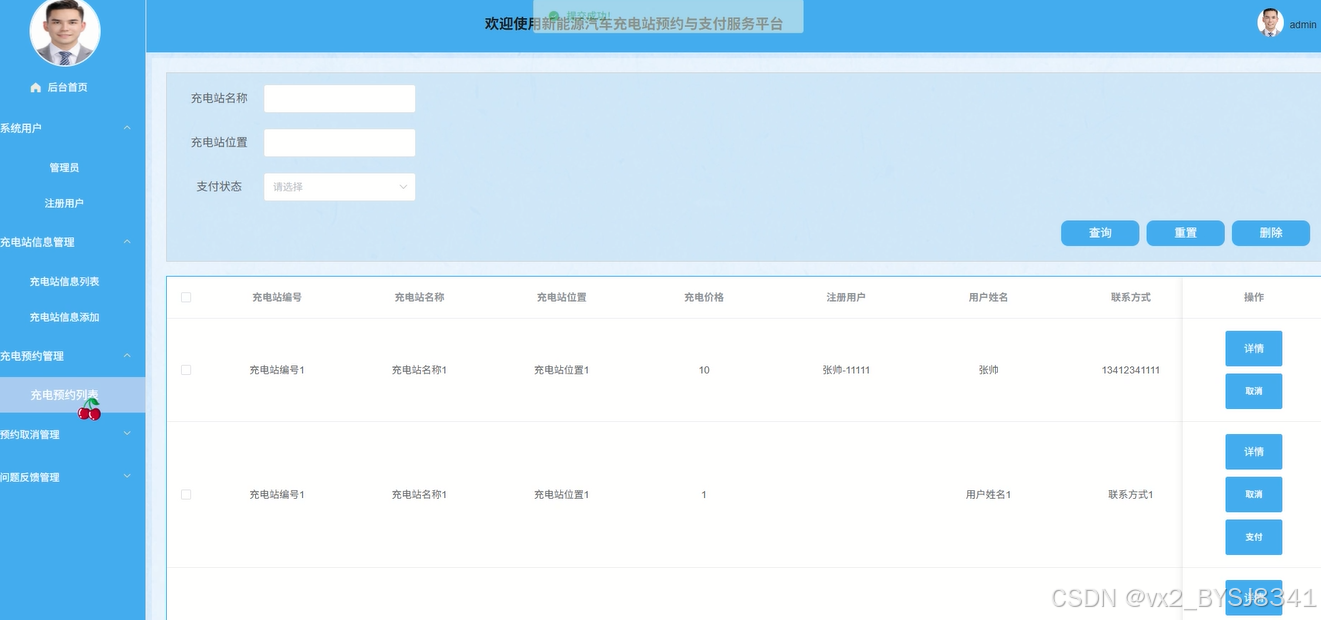
Task: Click the home icon beside 后台首页
Action: [36, 88]
